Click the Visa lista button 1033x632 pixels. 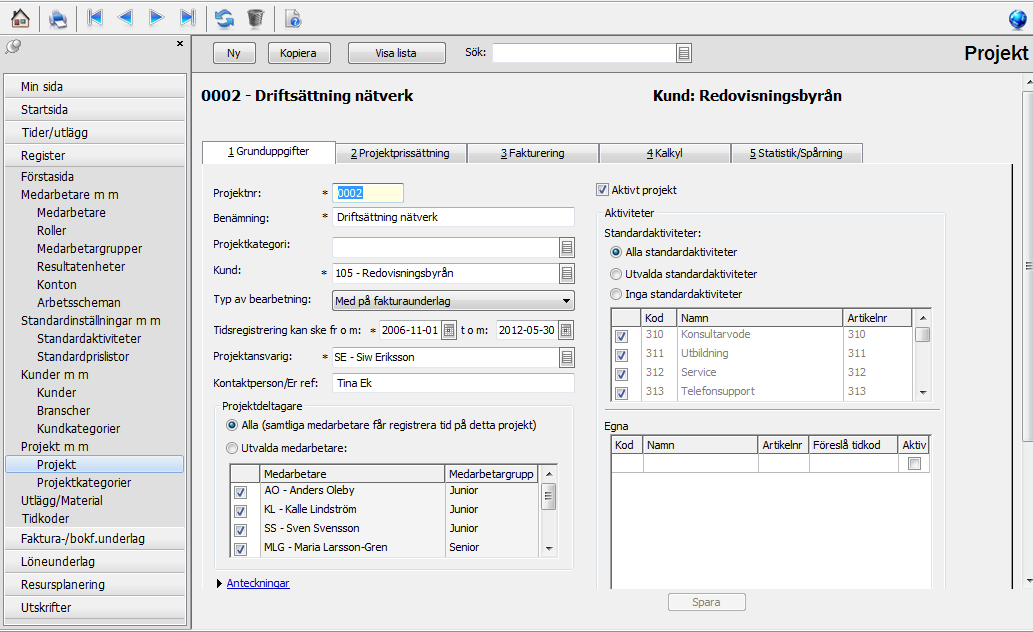[x=396, y=53]
